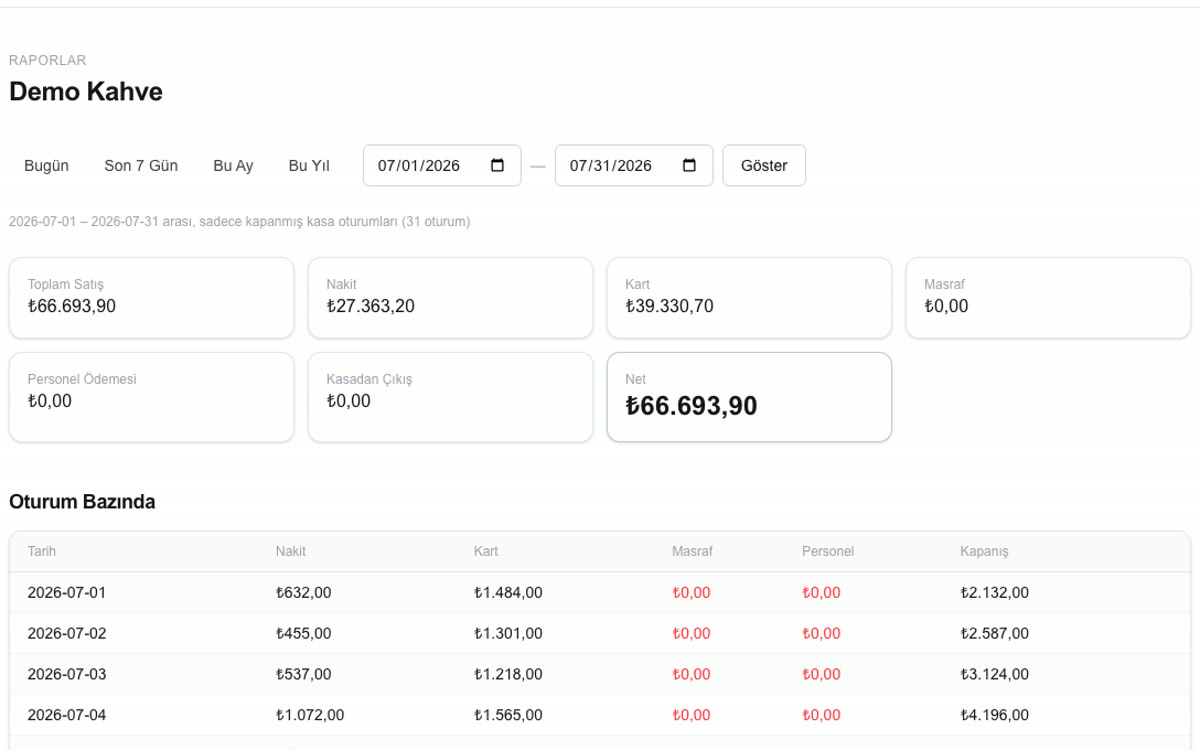The image size is (1200, 750).
Task: Select the 2026-07-02 session row date
Action: click(x=67, y=634)
